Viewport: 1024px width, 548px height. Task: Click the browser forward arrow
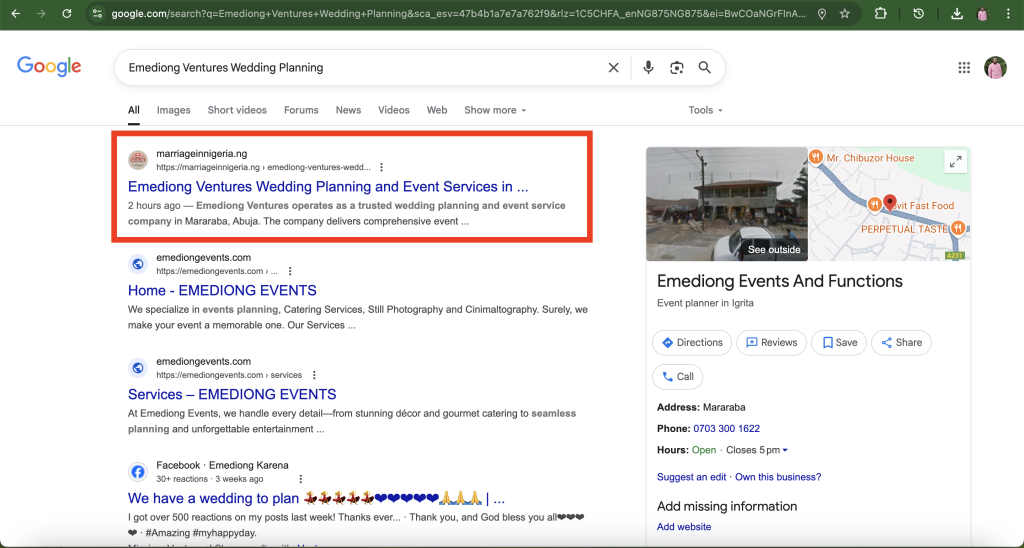(x=41, y=14)
